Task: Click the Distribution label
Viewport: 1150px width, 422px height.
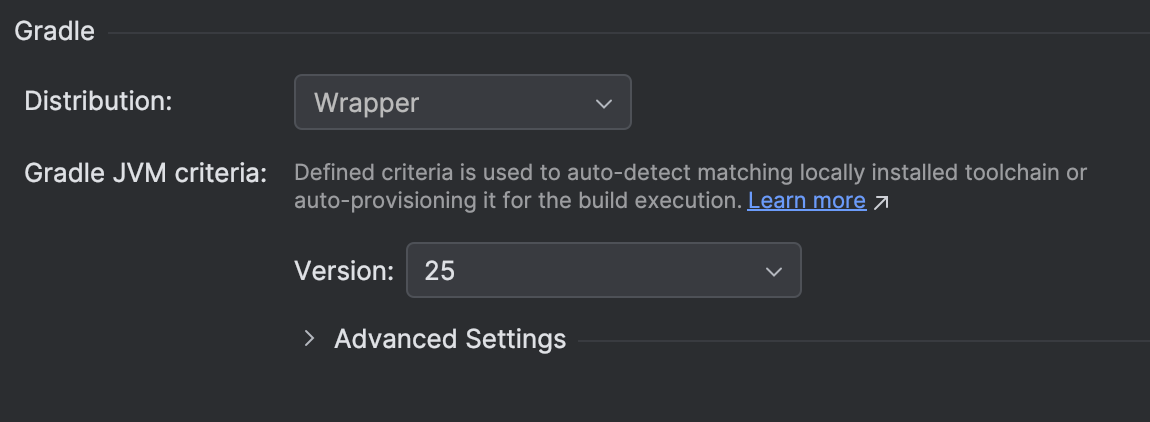Action: (x=98, y=101)
